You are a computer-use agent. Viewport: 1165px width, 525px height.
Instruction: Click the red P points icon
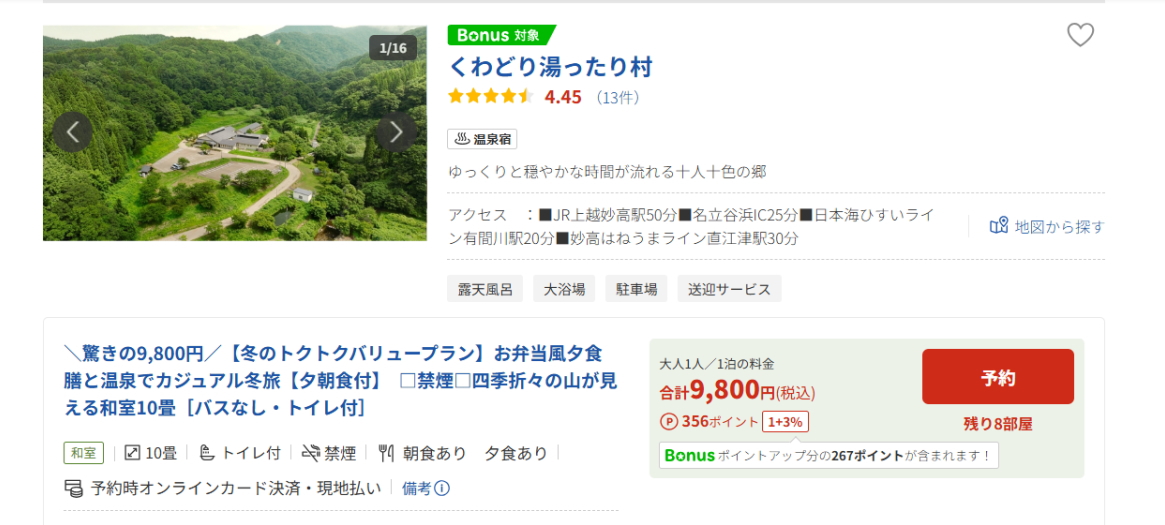pyautogui.click(x=668, y=421)
